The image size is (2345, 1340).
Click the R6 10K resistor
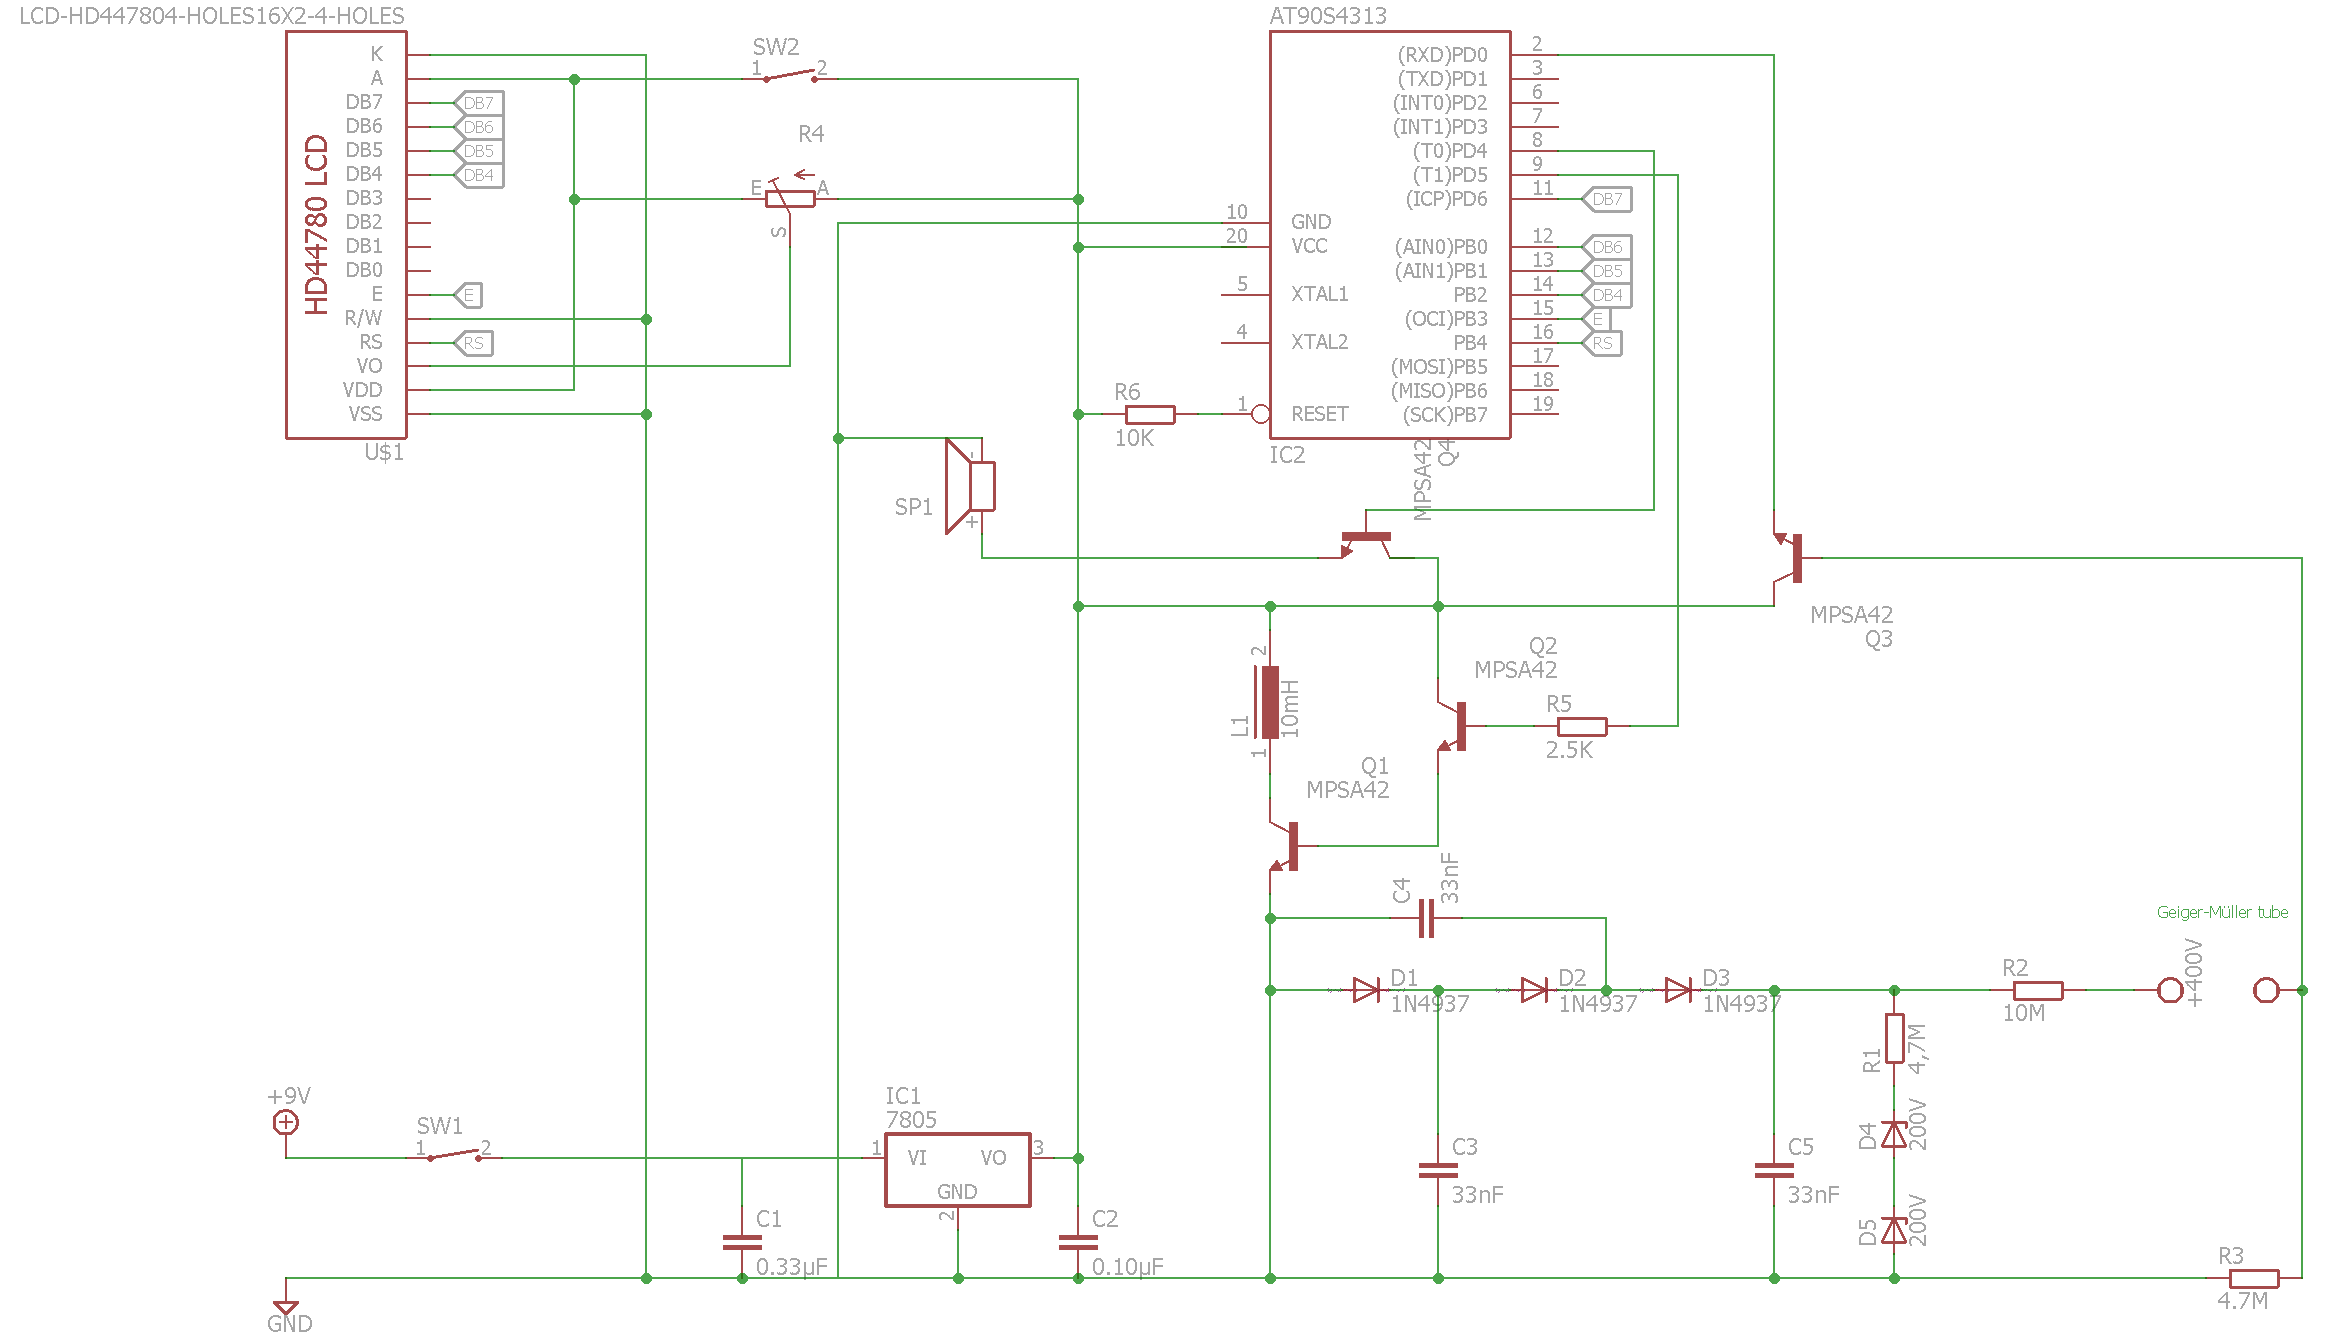tap(1150, 414)
